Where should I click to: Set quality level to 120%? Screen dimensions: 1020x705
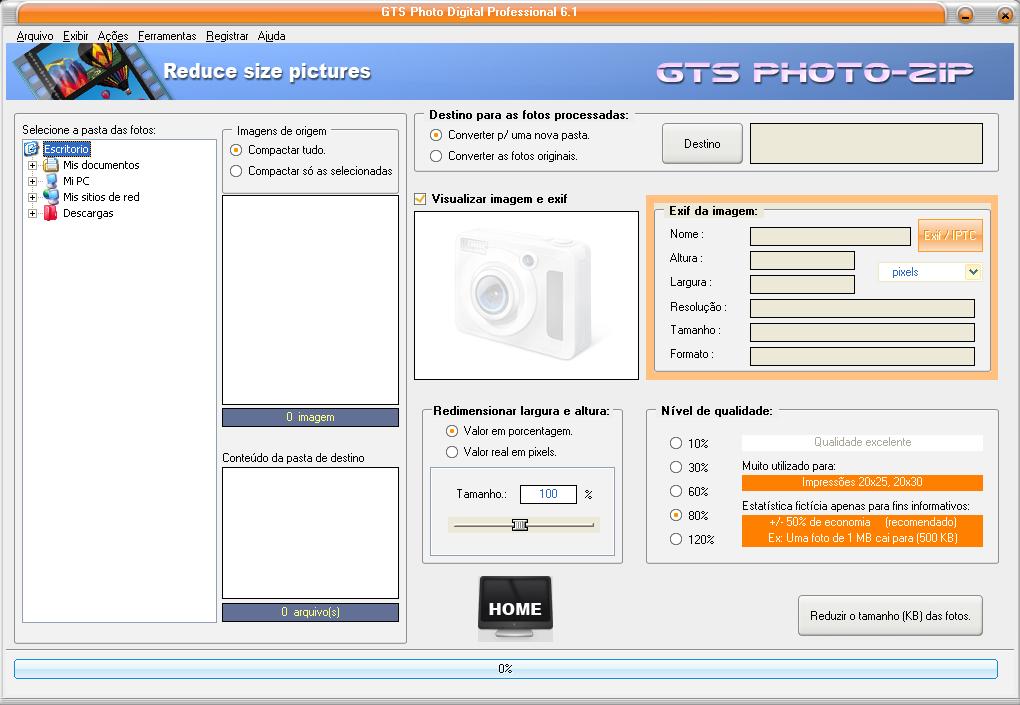[676, 539]
